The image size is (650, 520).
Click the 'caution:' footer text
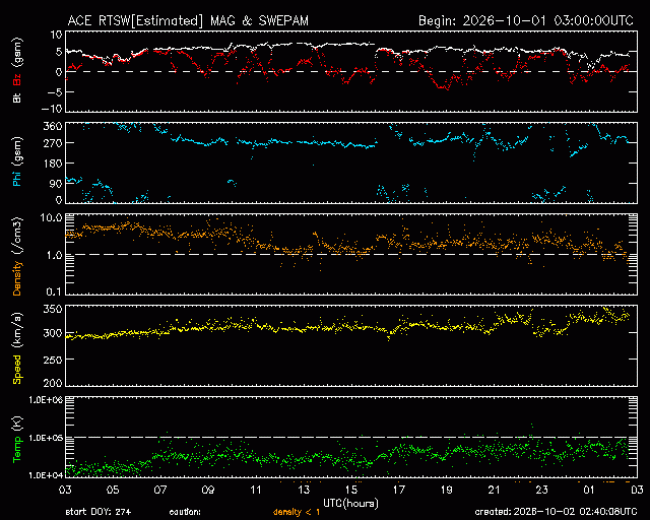tap(185, 512)
